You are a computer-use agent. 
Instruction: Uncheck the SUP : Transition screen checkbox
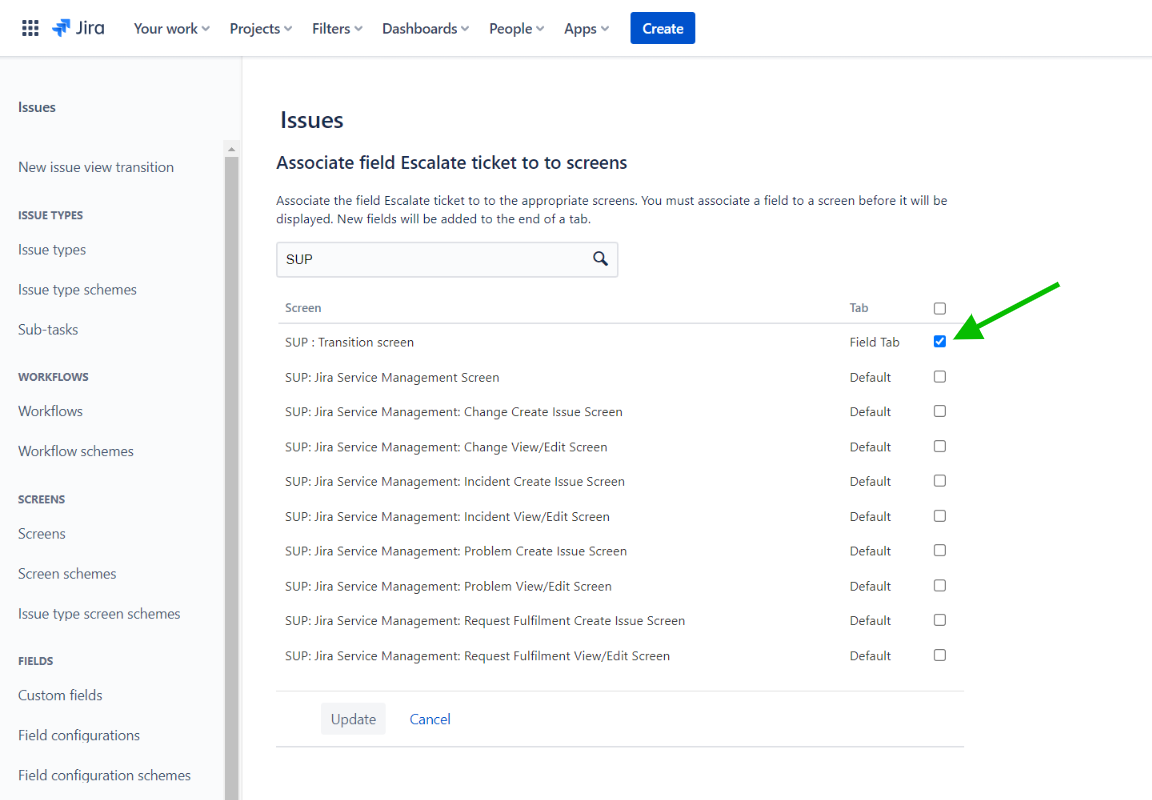(939, 342)
